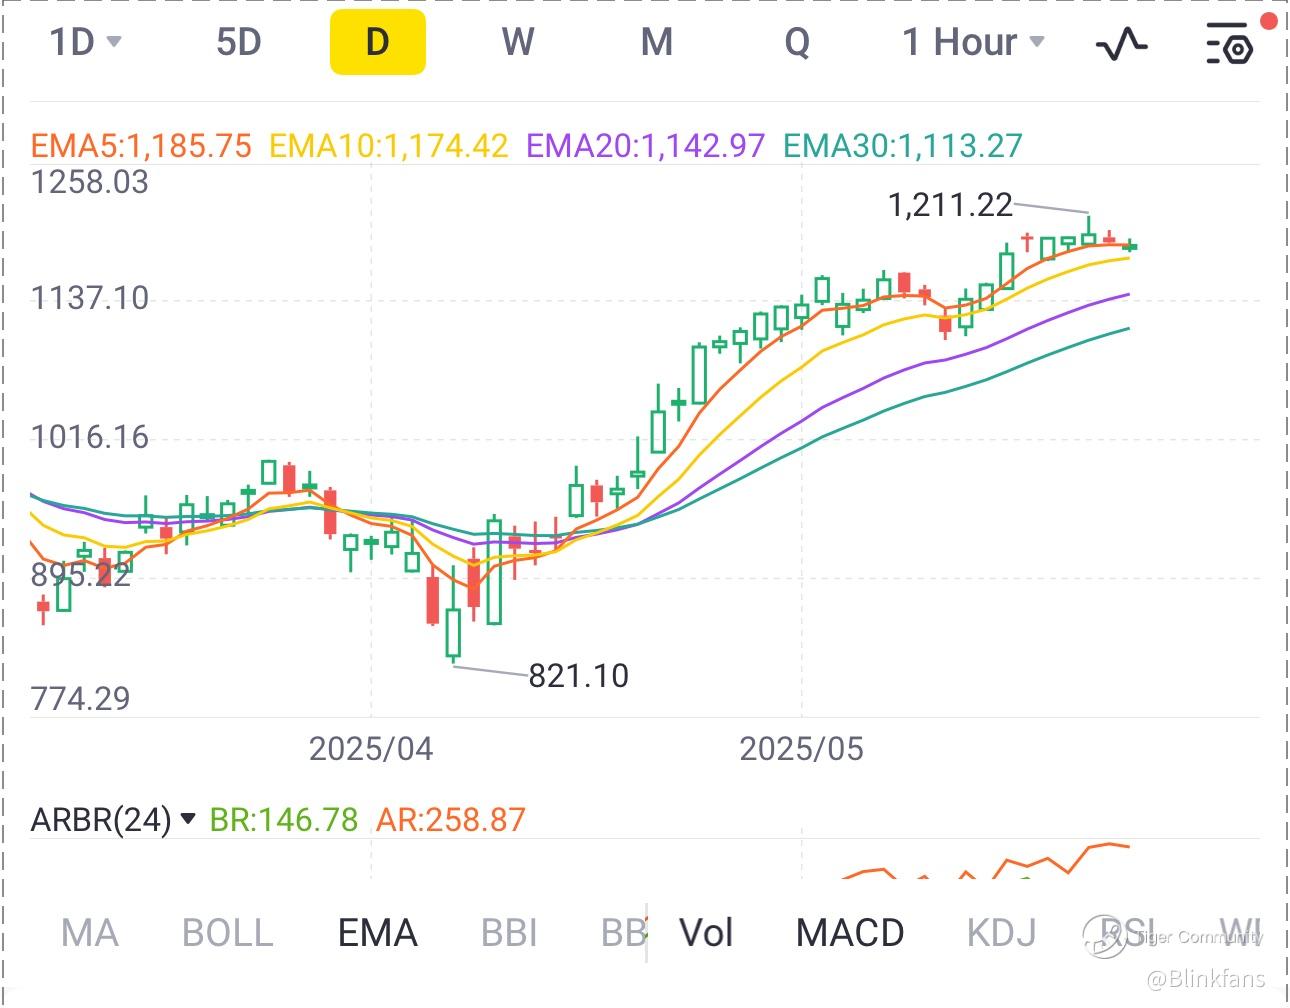1290x1008 pixels.
Task: Click the 1016.16 price axis label
Action: click(90, 437)
